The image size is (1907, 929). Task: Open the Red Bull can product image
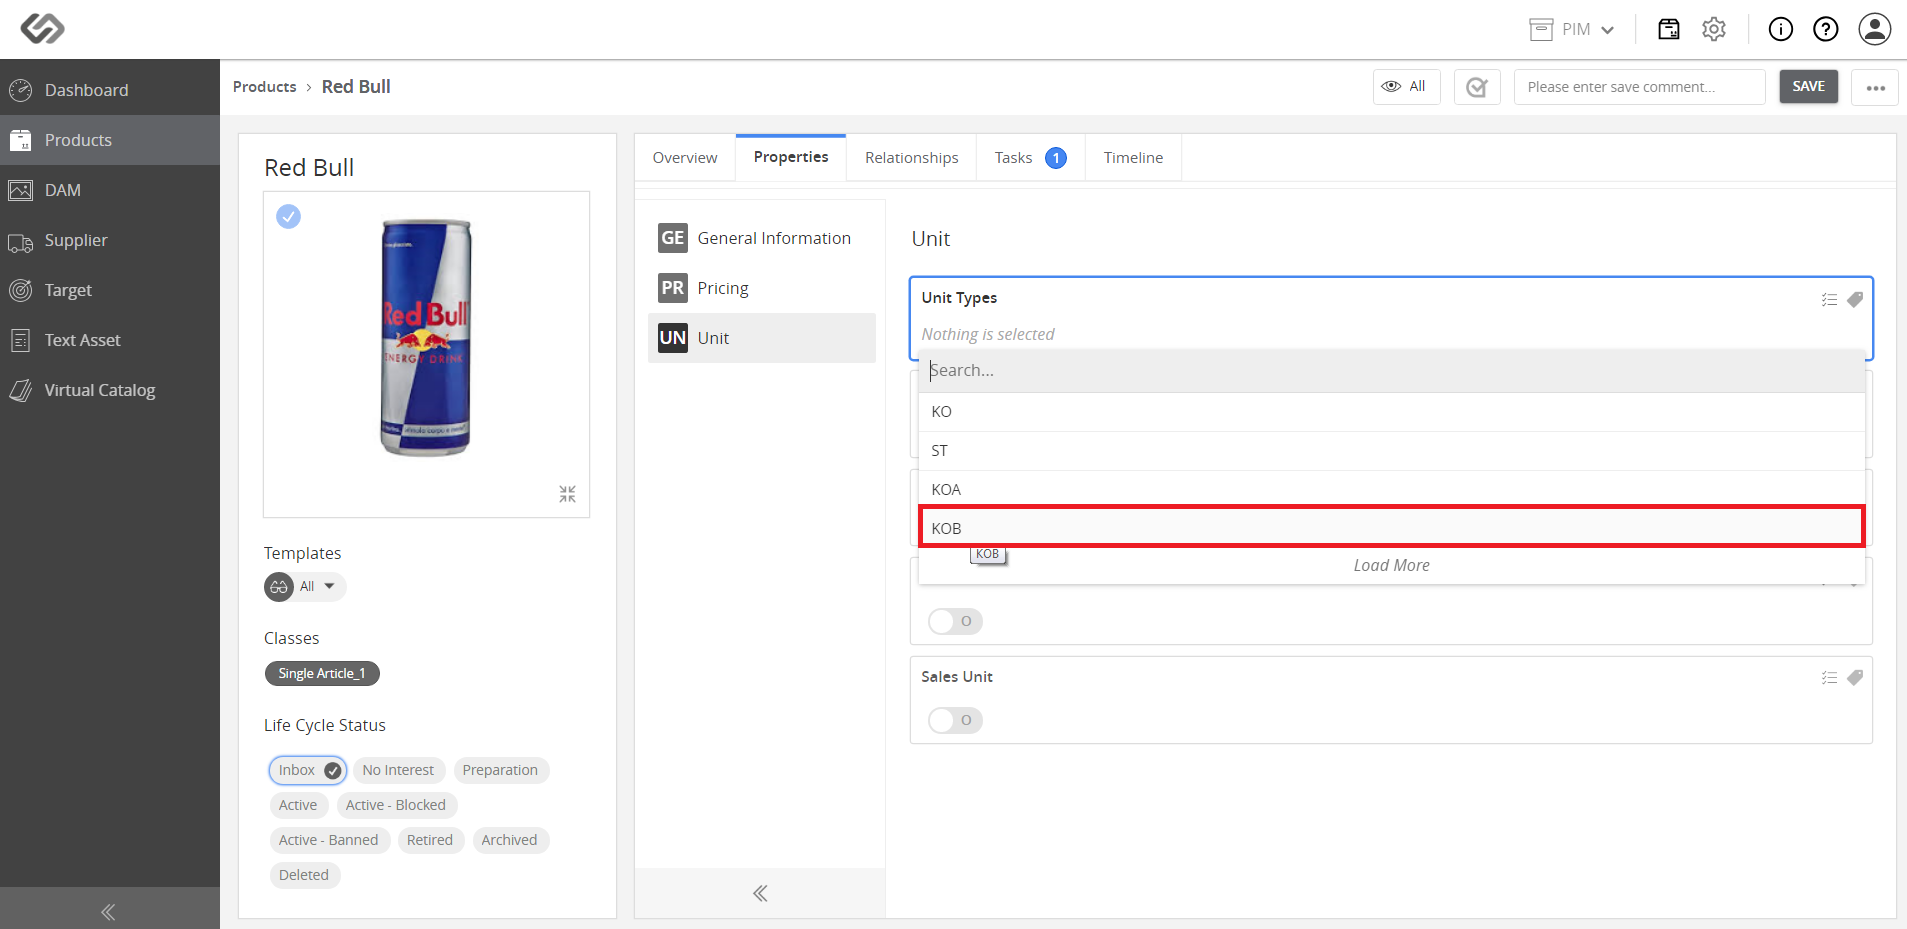pos(426,337)
